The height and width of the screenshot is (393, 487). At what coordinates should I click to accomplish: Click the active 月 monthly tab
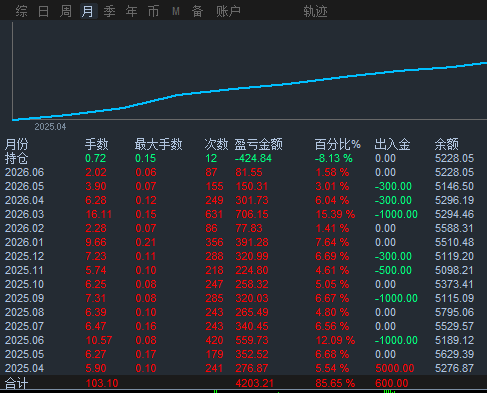coord(88,12)
